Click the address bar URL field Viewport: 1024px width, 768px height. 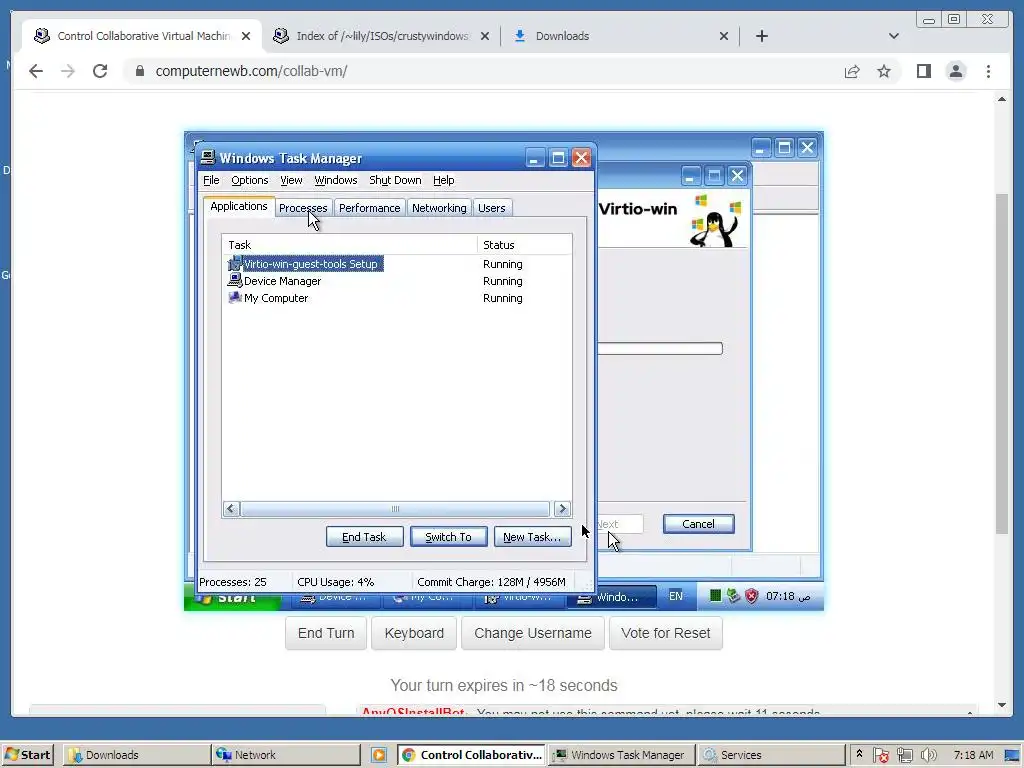483,71
